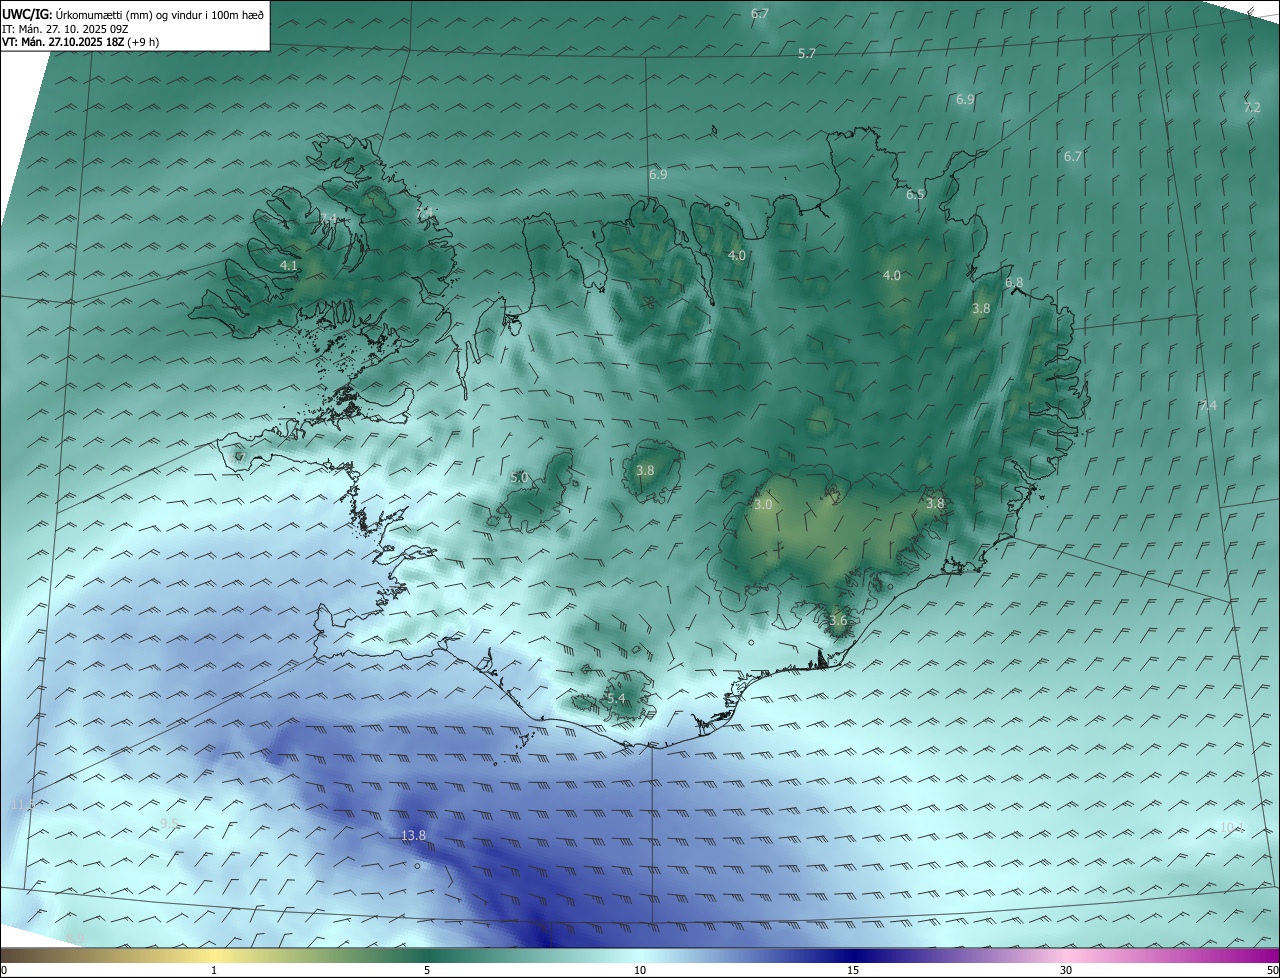Click the 4.1 label in the Westfjords
This screenshot has height=978, width=1280.
289,266
